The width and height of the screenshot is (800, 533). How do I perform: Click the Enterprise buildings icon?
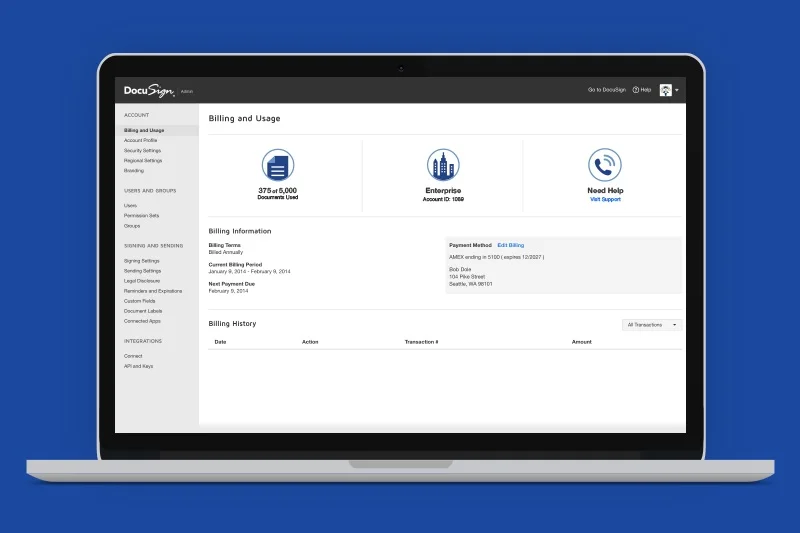[x=443, y=165]
